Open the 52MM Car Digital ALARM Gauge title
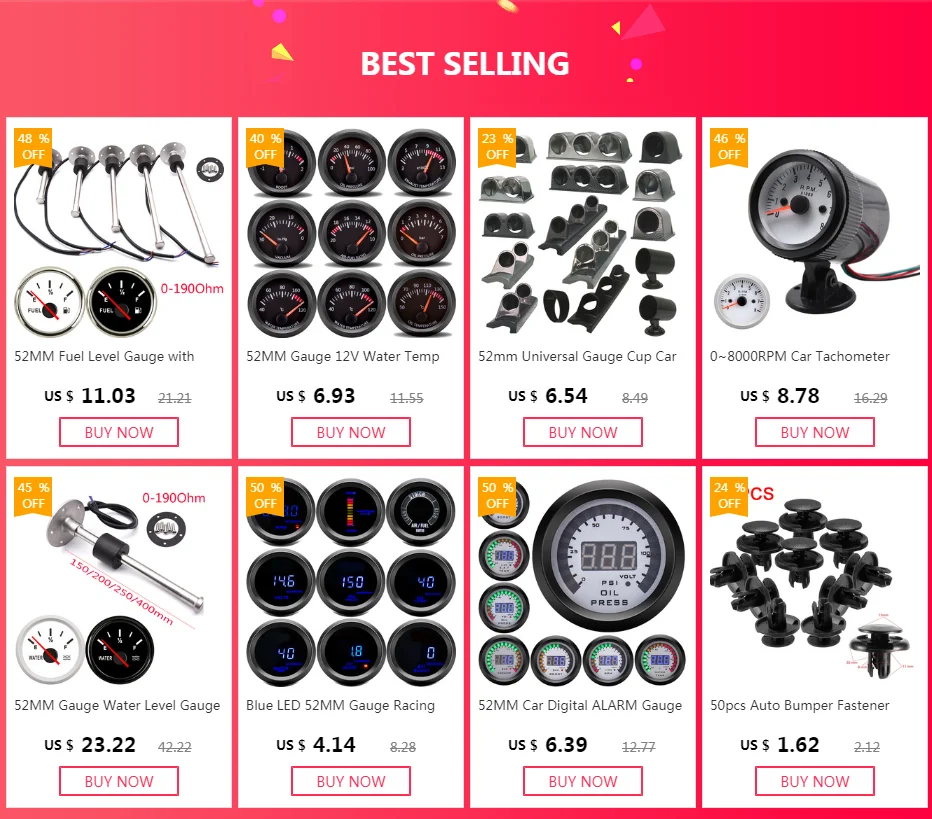Screen dimensions: 932x819 click(580, 705)
